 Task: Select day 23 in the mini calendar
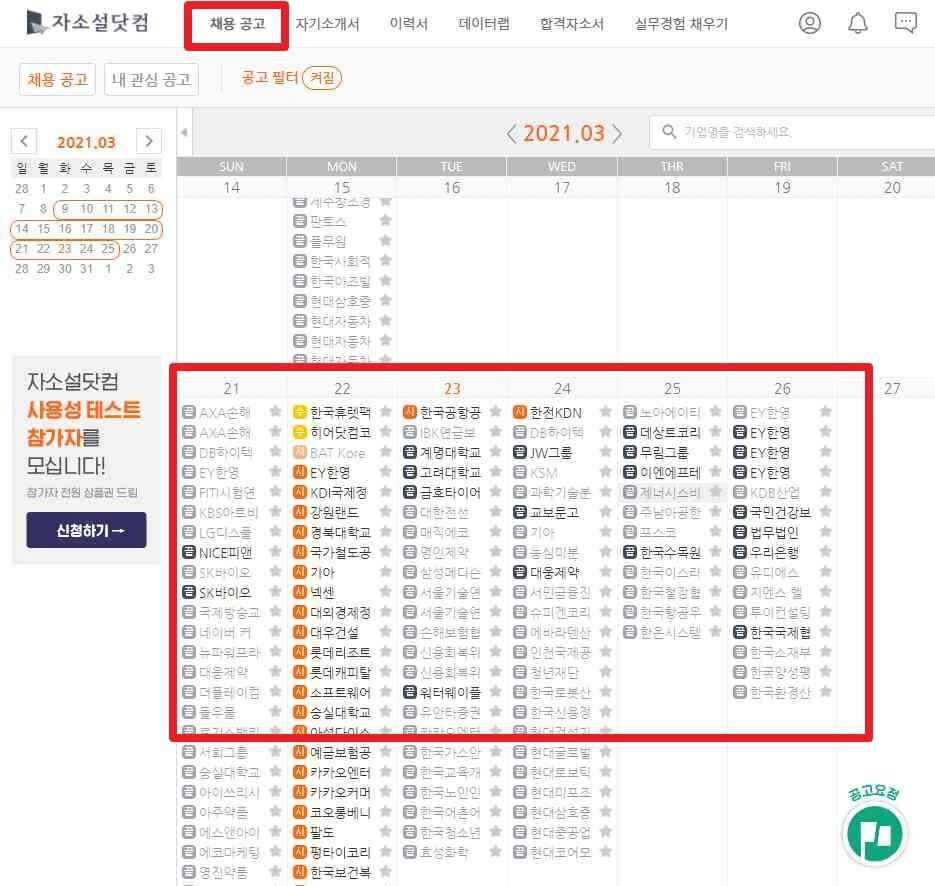pyautogui.click(x=65, y=249)
